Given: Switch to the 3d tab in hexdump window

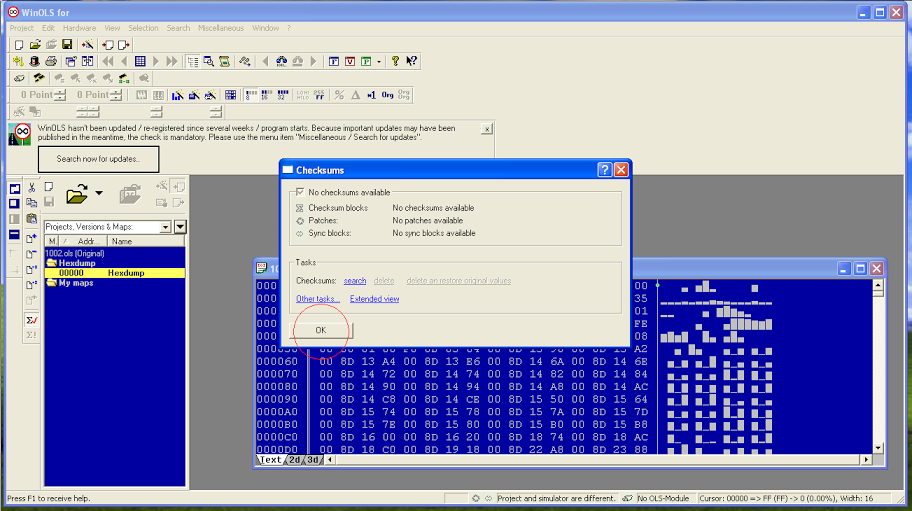Looking at the screenshot, I should [x=313, y=460].
